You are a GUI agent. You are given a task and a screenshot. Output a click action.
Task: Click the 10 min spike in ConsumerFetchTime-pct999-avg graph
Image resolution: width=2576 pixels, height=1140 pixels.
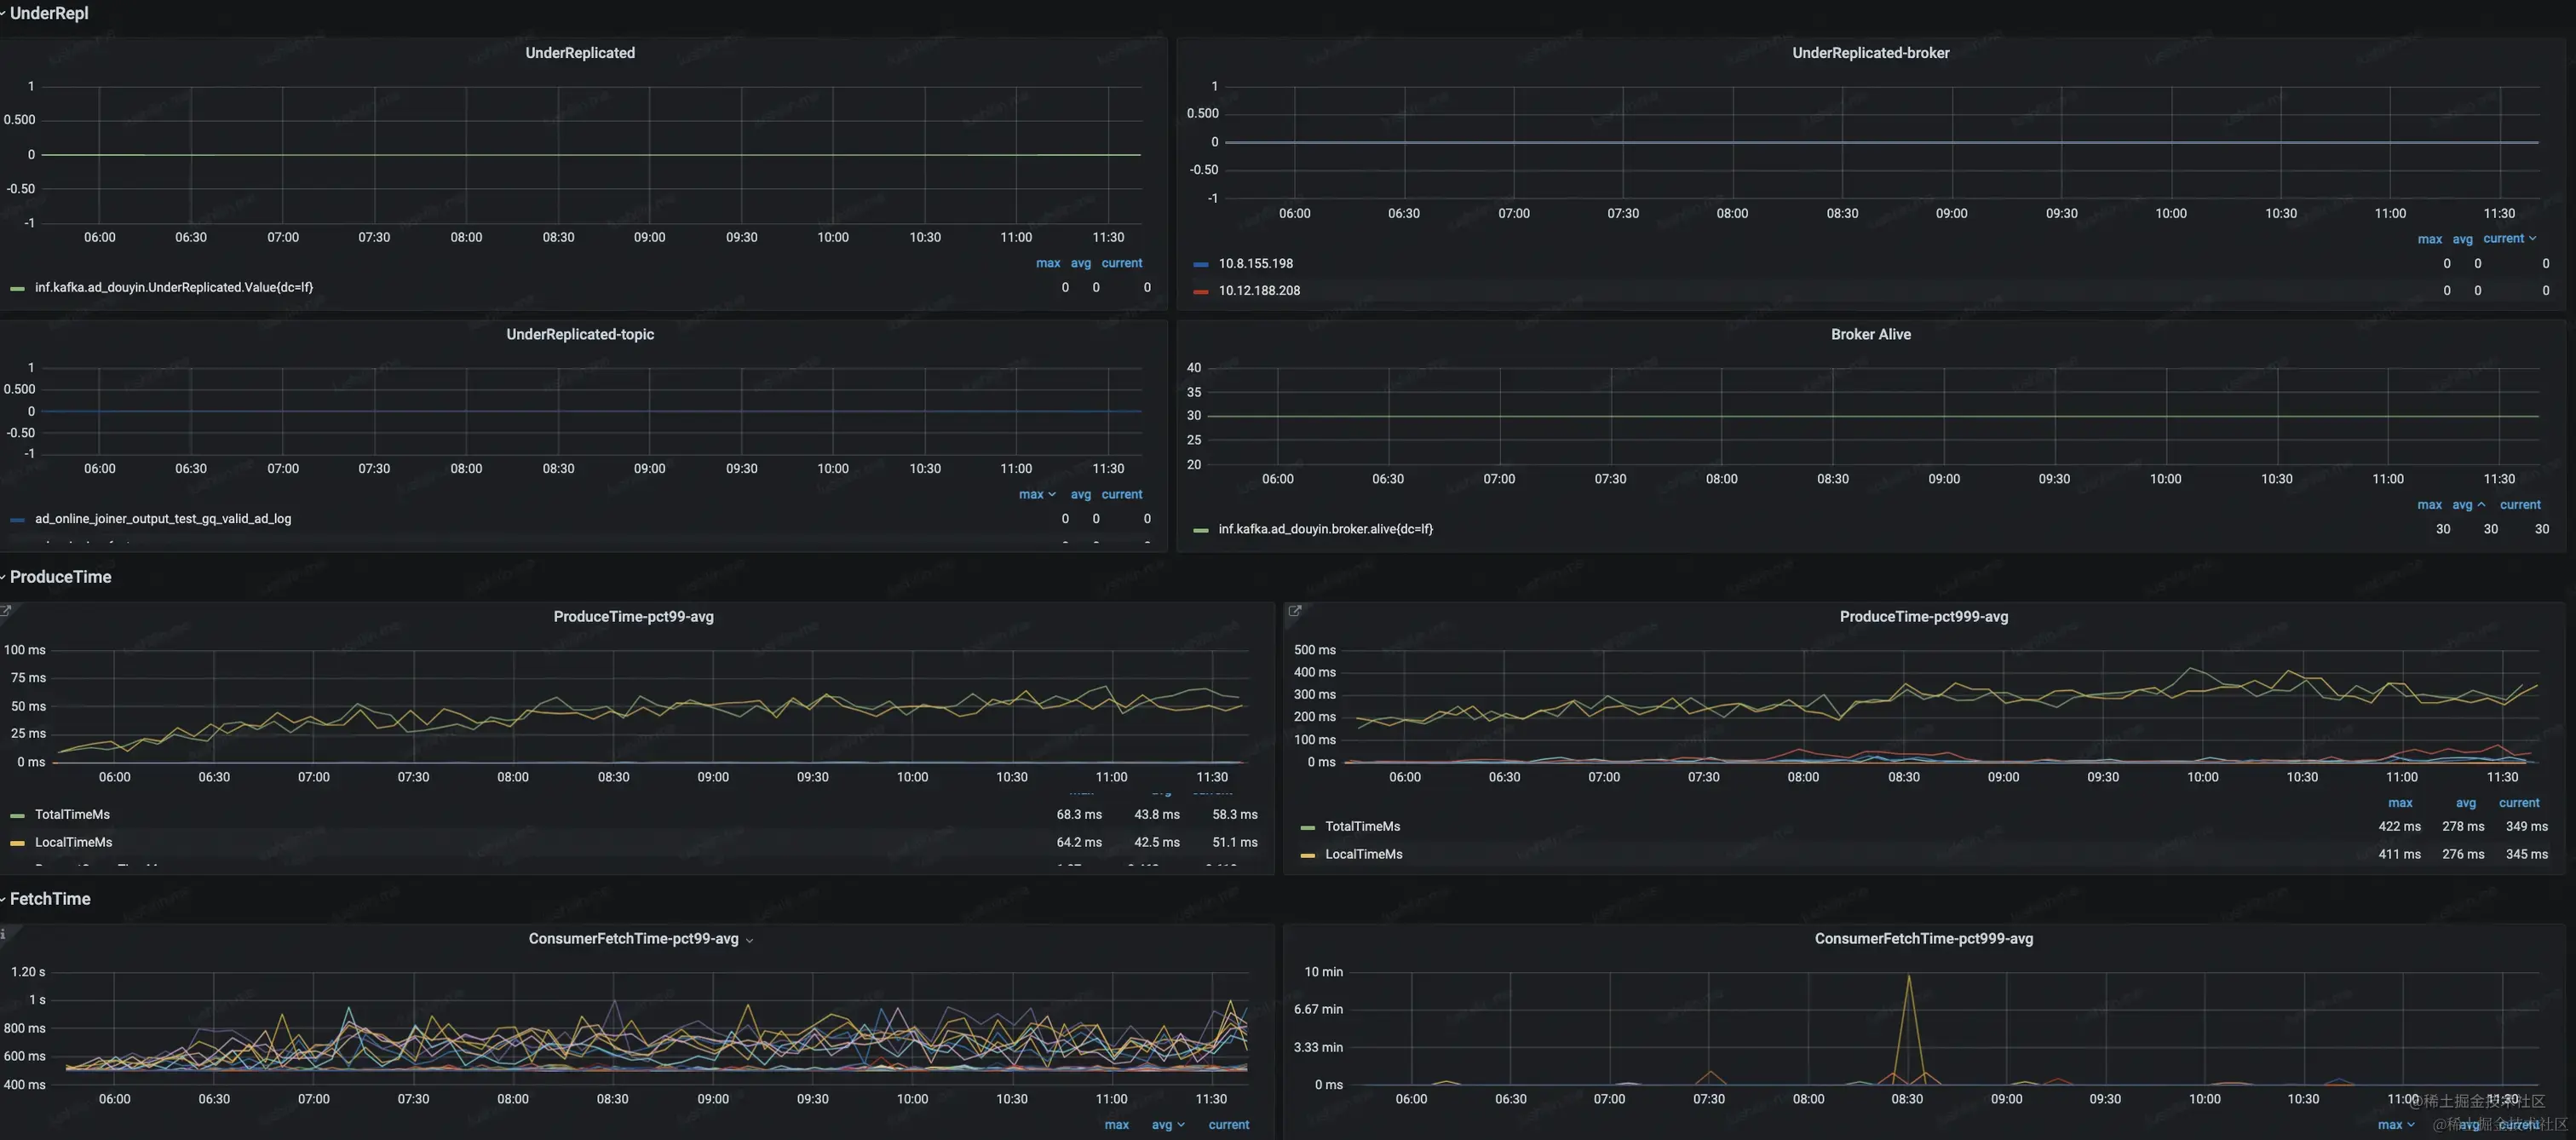tap(1908, 976)
